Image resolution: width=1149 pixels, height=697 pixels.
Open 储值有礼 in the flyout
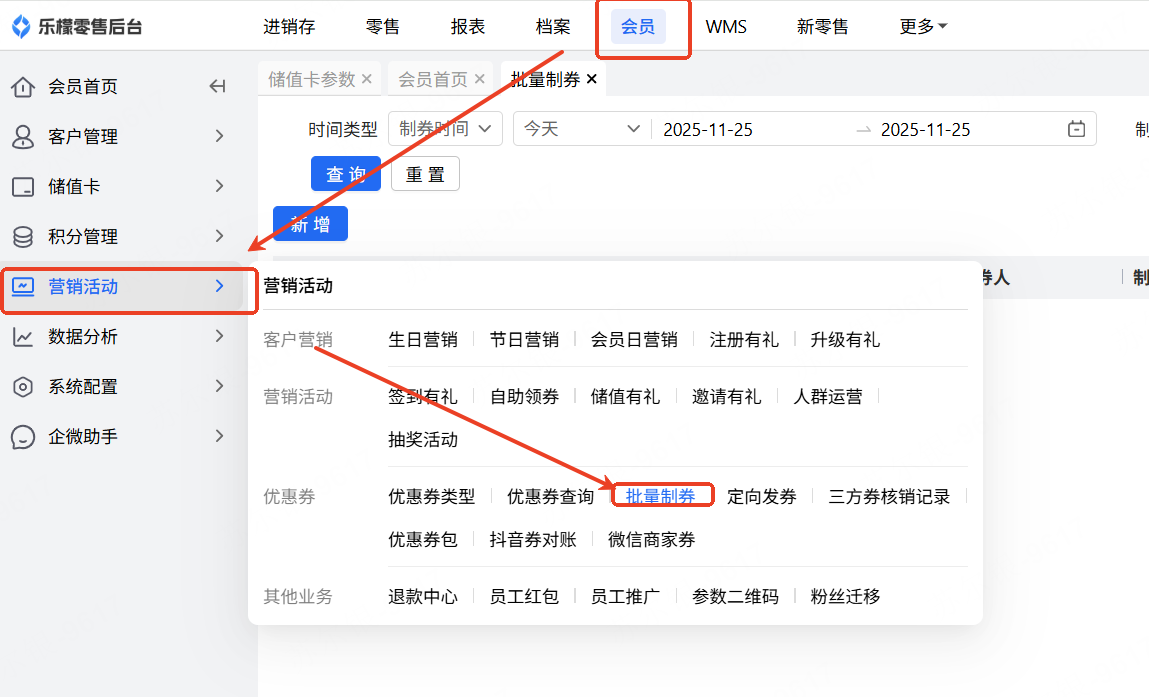pos(625,397)
